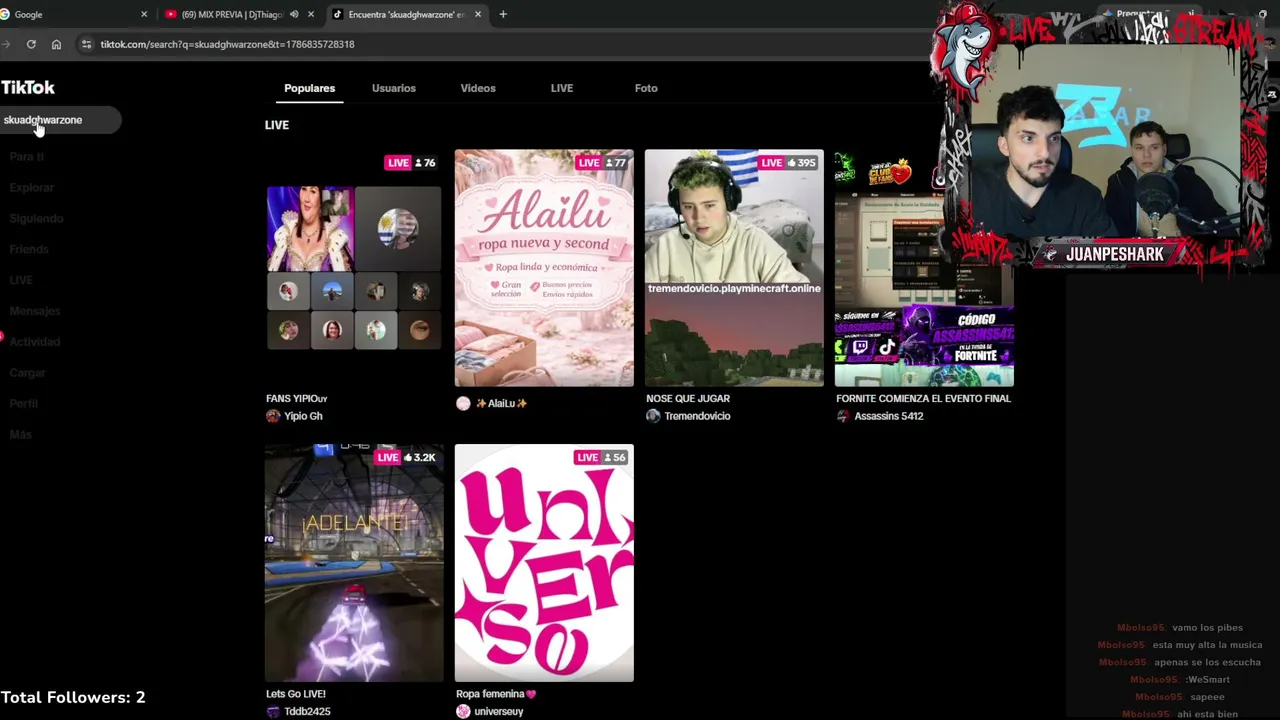
Task: Mute the YouTube tab via speaker icon
Action: click(x=294, y=14)
